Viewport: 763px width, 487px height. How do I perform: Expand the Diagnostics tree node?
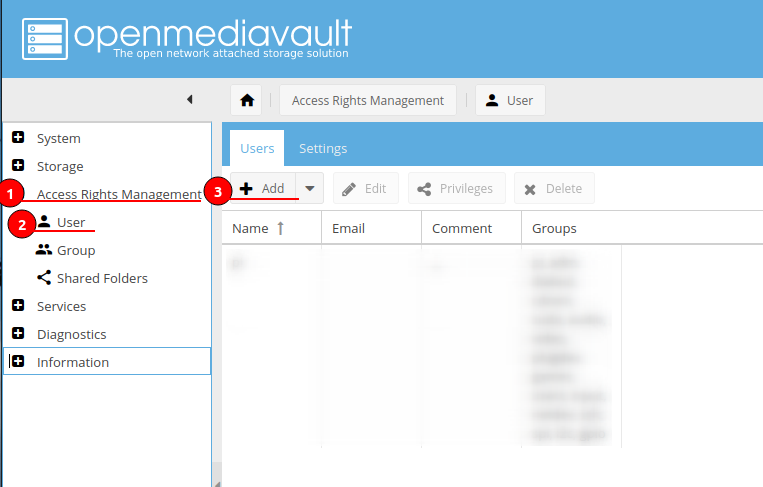pos(18,333)
